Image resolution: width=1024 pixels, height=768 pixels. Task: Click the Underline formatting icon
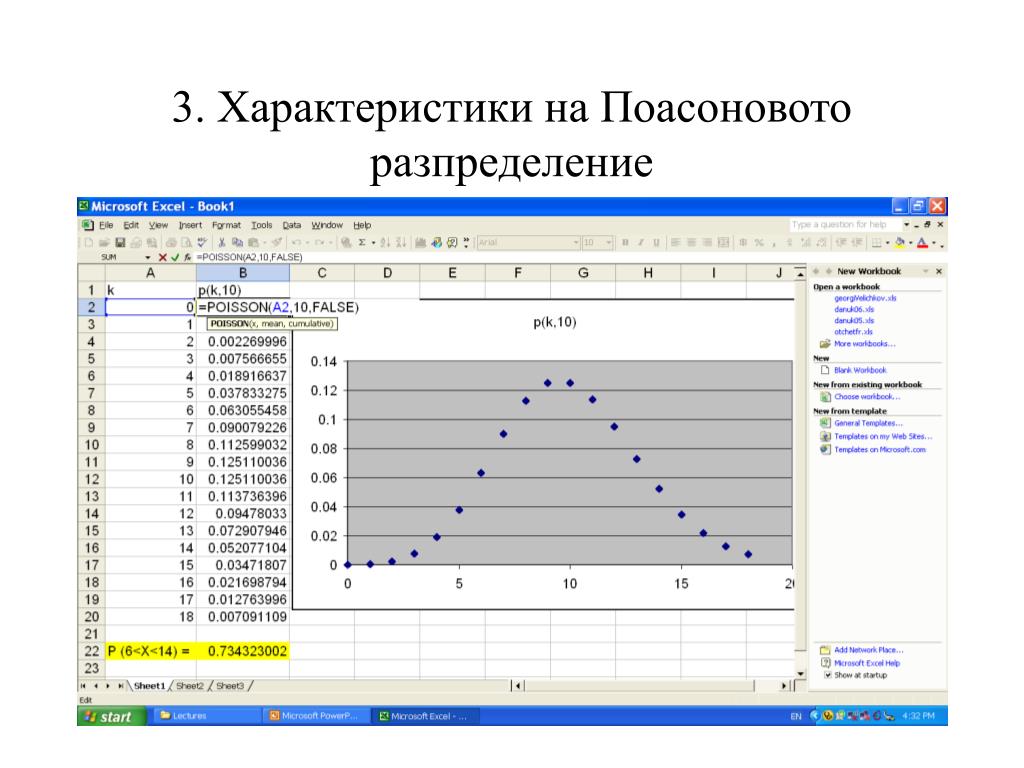tap(656, 242)
